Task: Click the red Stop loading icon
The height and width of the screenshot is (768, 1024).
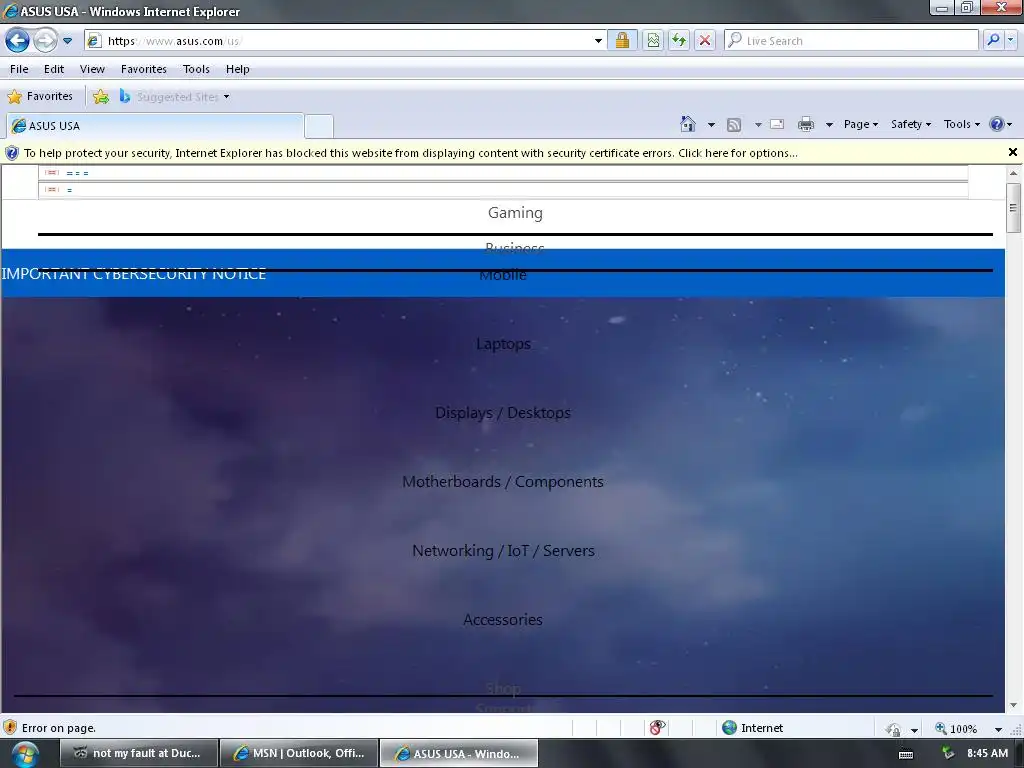Action: click(x=705, y=40)
